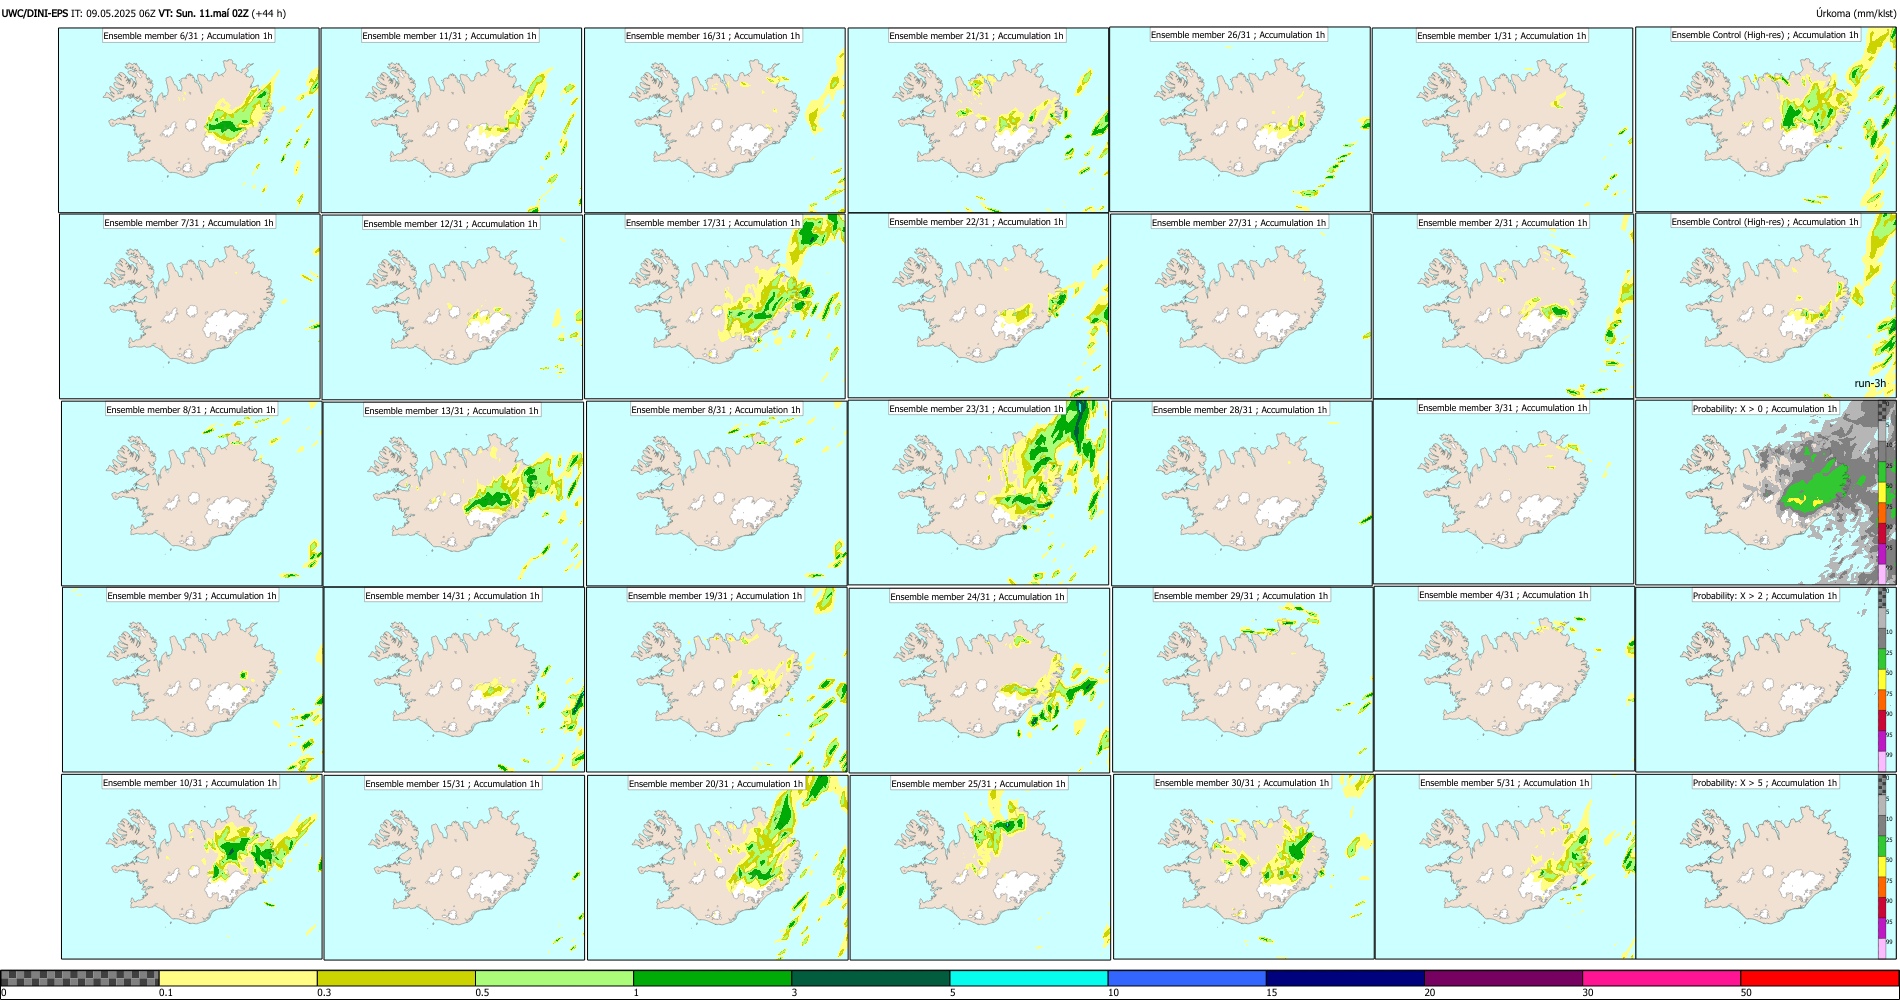The height and width of the screenshot is (1000, 1900).
Task: Click the 'Ensemble member 4/31 ; Accumulation 1h' label
Action: tap(1503, 595)
